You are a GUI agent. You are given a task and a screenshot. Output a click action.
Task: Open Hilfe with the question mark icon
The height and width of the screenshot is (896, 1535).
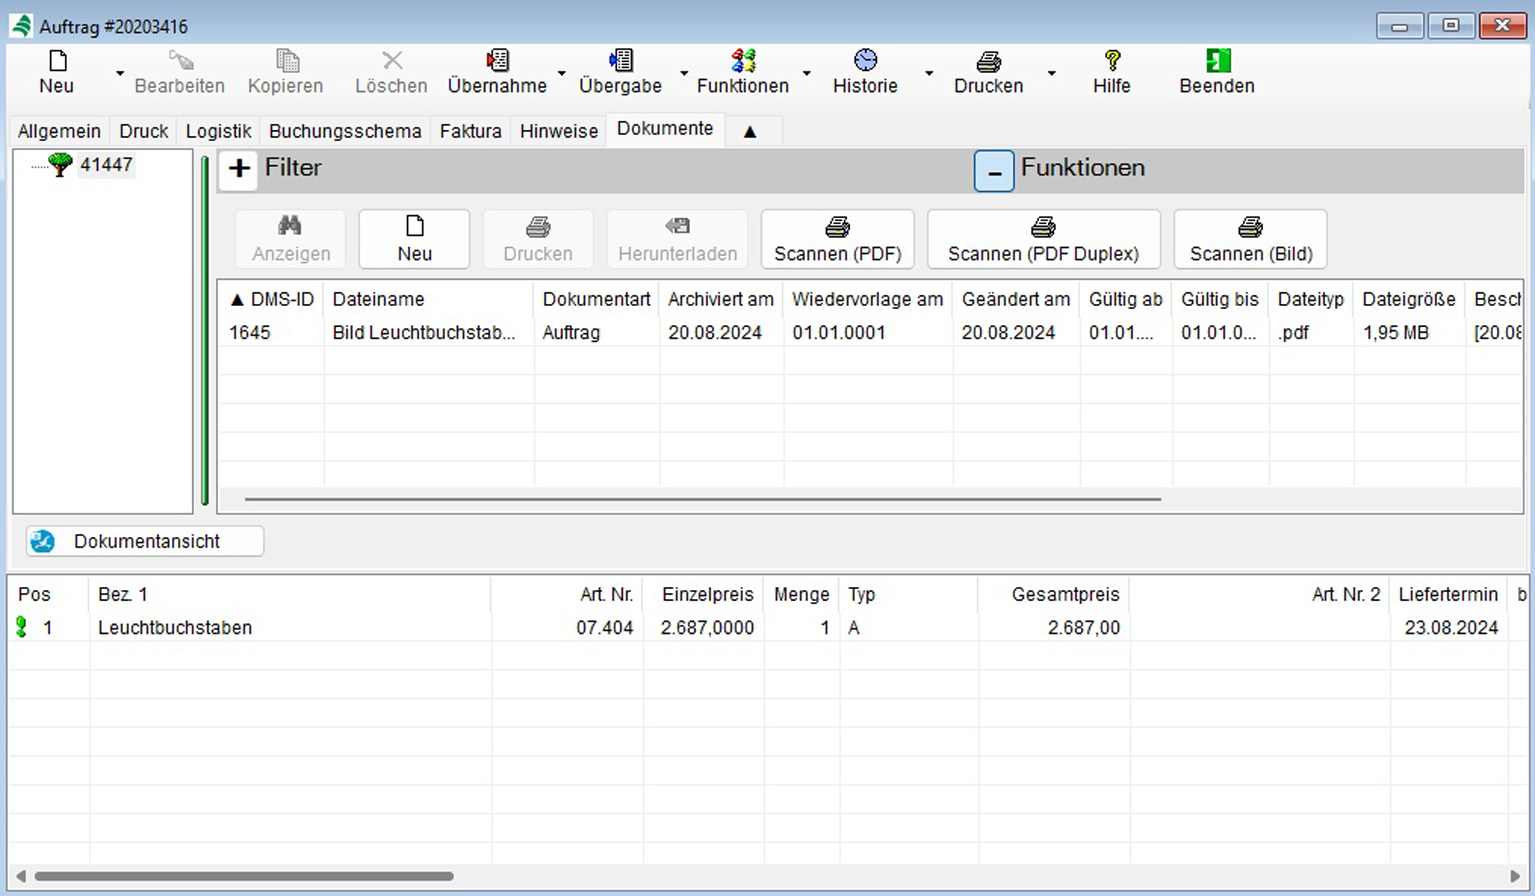click(1112, 61)
